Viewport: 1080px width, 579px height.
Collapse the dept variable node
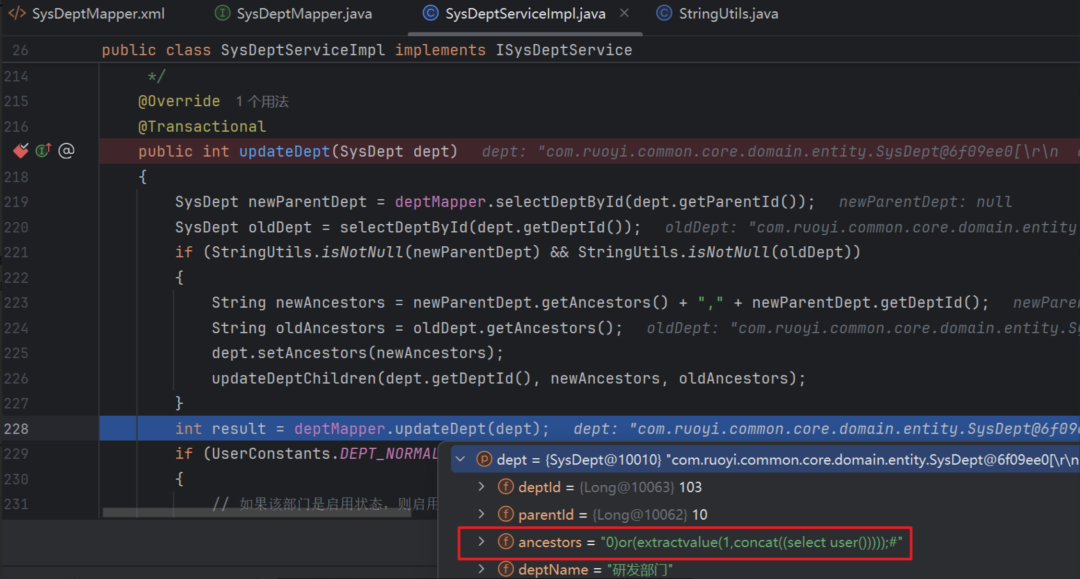[x=461, y=459]
